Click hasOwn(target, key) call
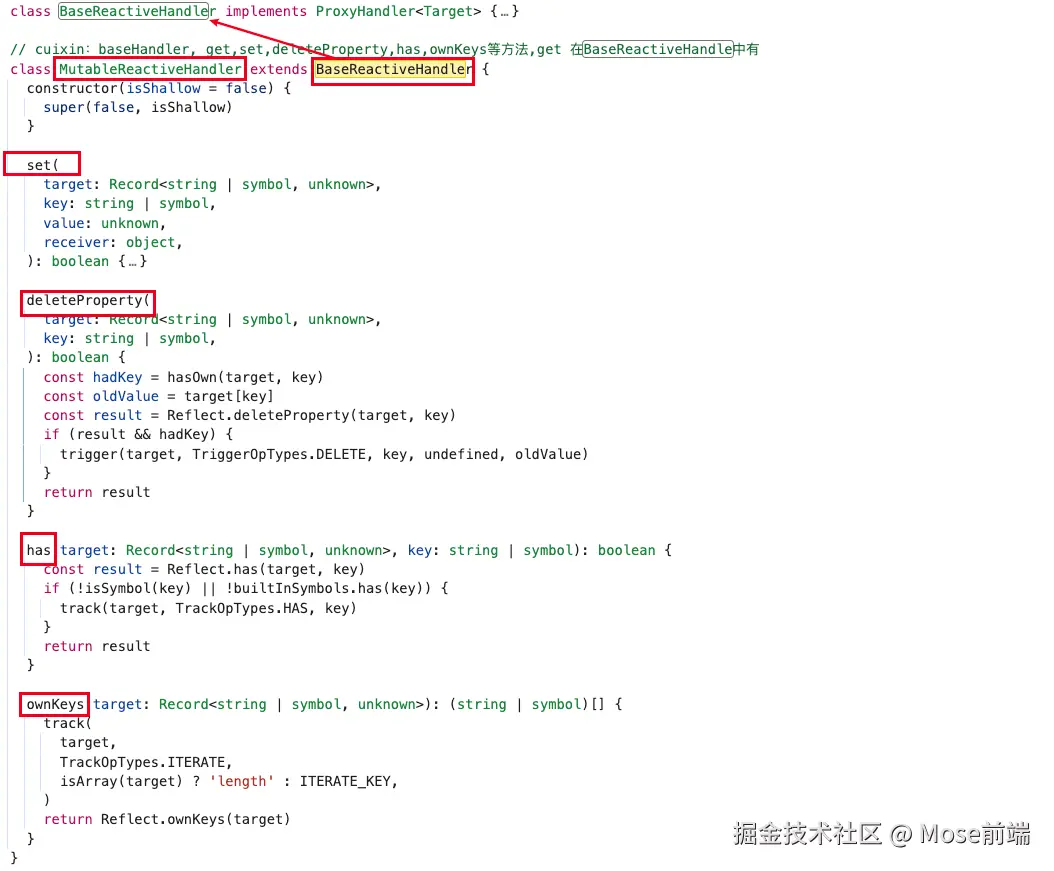1054x871 pixels. pos(245,377)
